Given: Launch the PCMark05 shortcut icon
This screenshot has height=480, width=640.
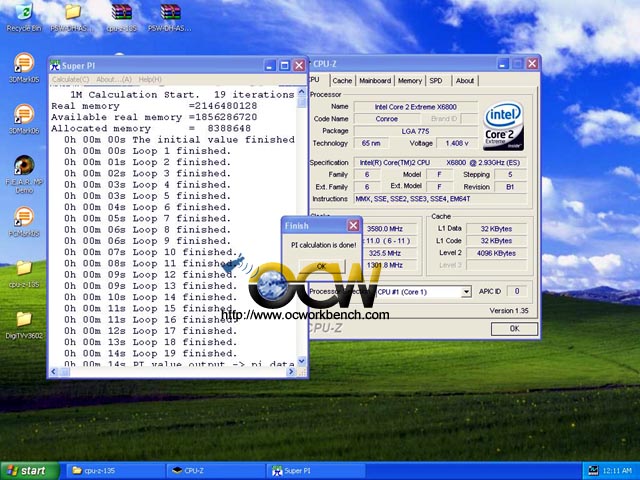Looking at the screenshot, I should click(x=24, y=222).
